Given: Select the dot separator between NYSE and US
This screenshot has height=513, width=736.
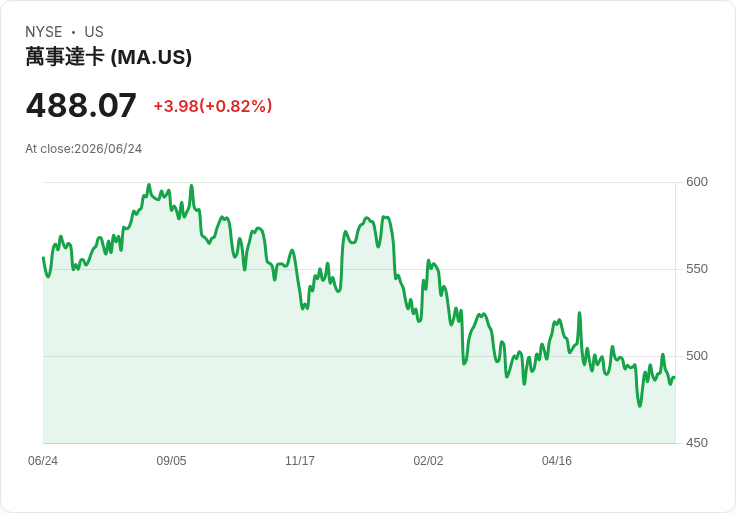Looking at the screenshot, I should coord(73,32).
